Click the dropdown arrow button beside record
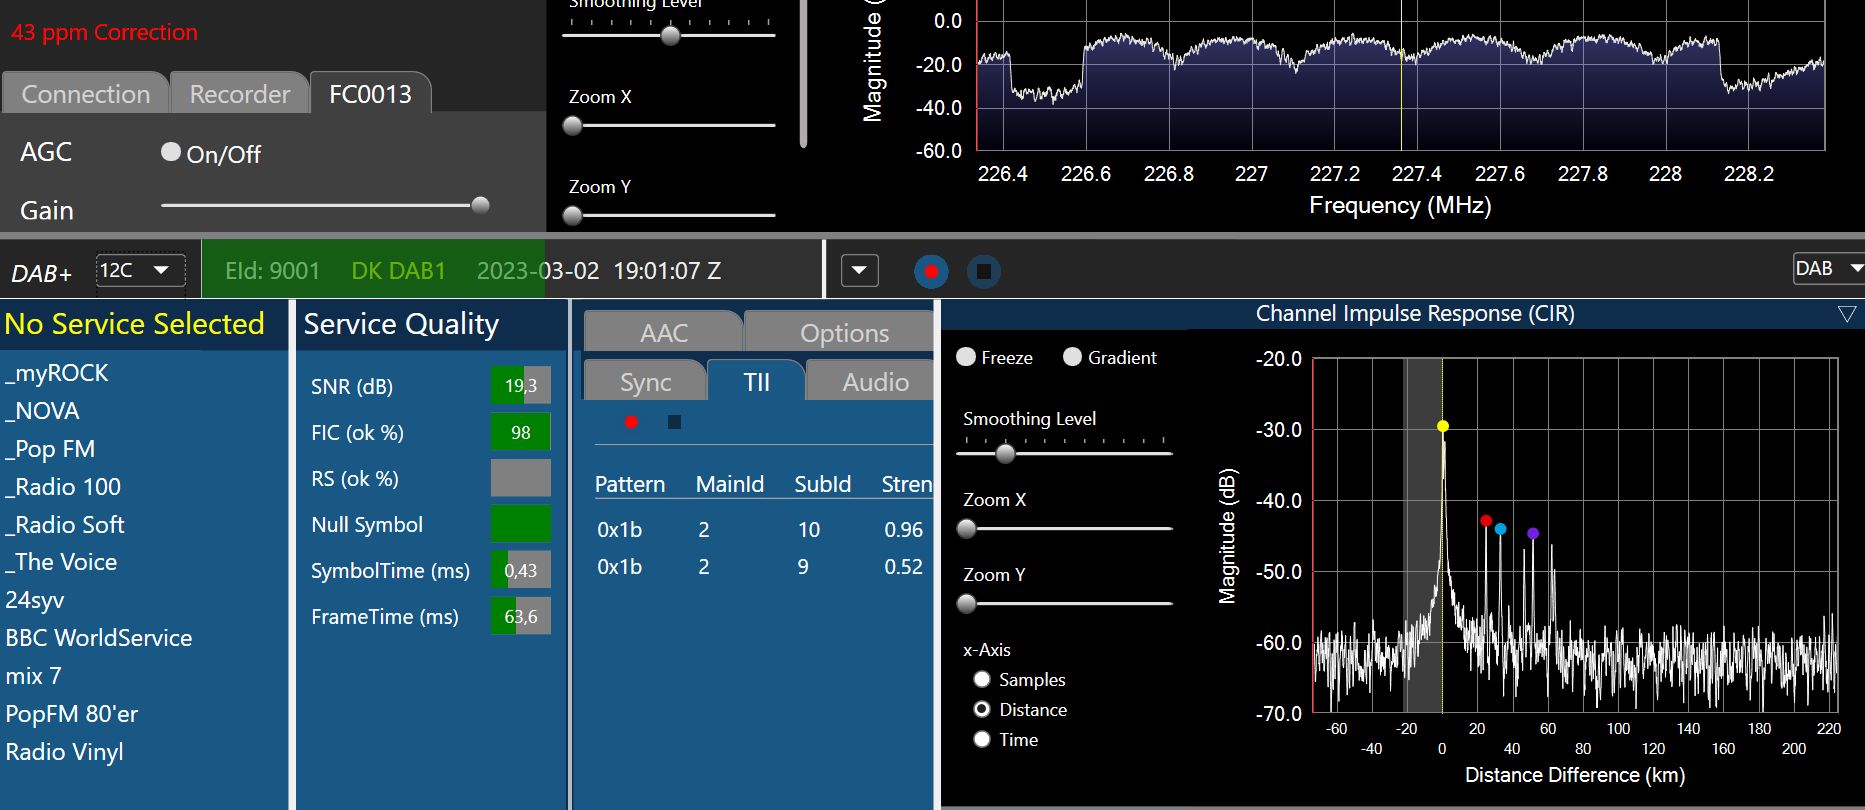This screenshot has width=1865, height=810. 859,271
